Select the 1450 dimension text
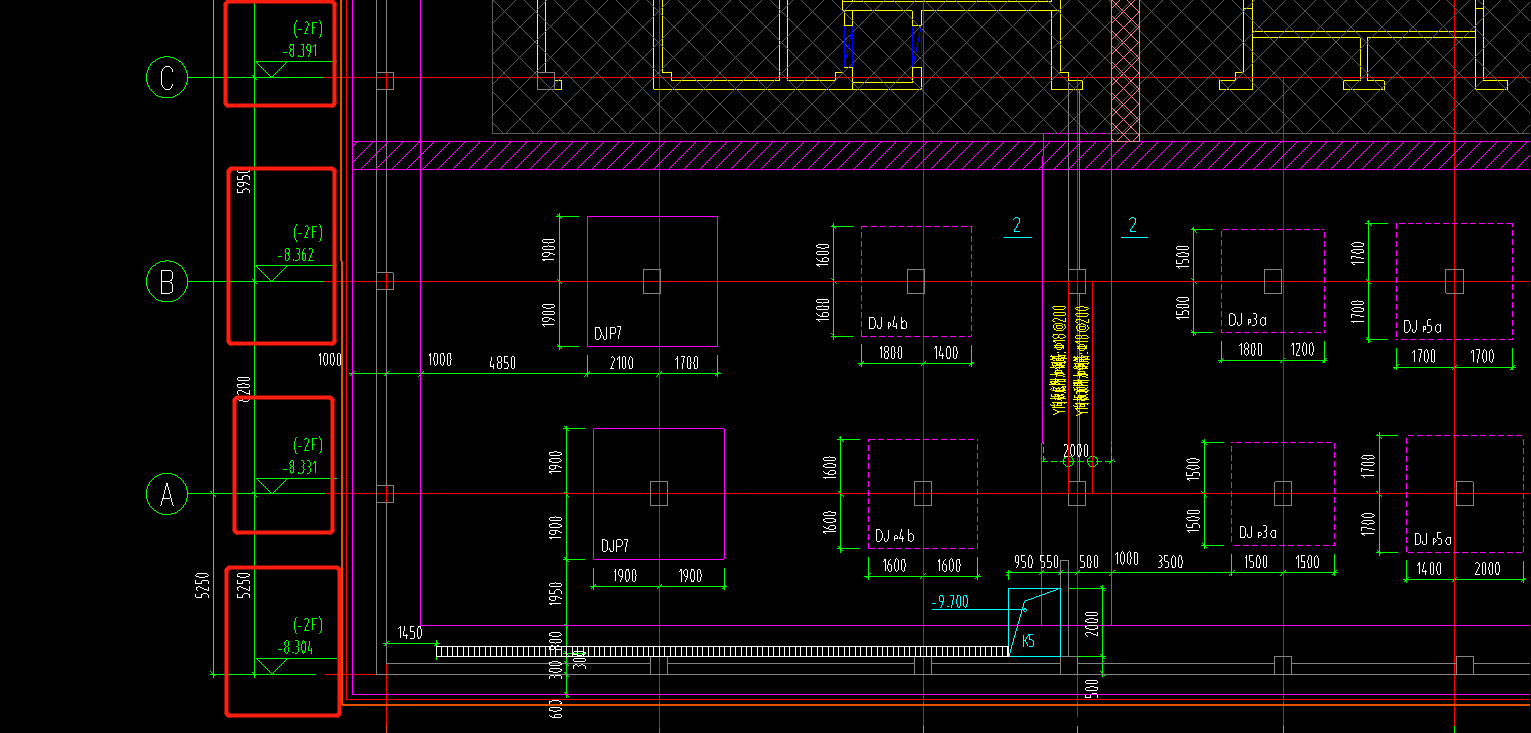Screen dimensions: 1531x733 [410, 632]
